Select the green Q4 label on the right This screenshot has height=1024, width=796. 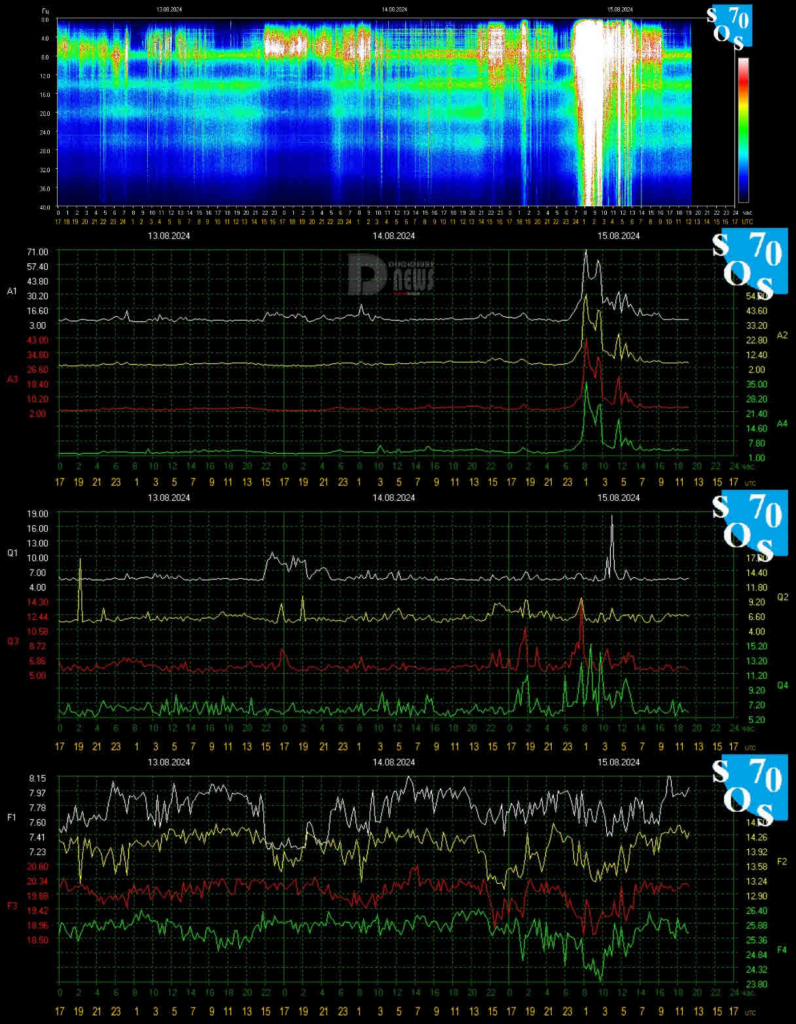(x=782, y=685)
